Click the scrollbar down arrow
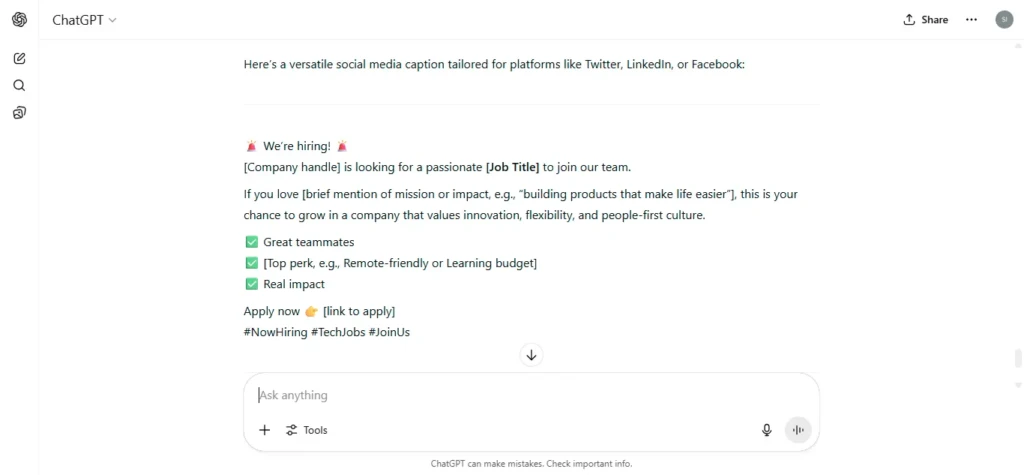 point(1017,384)
